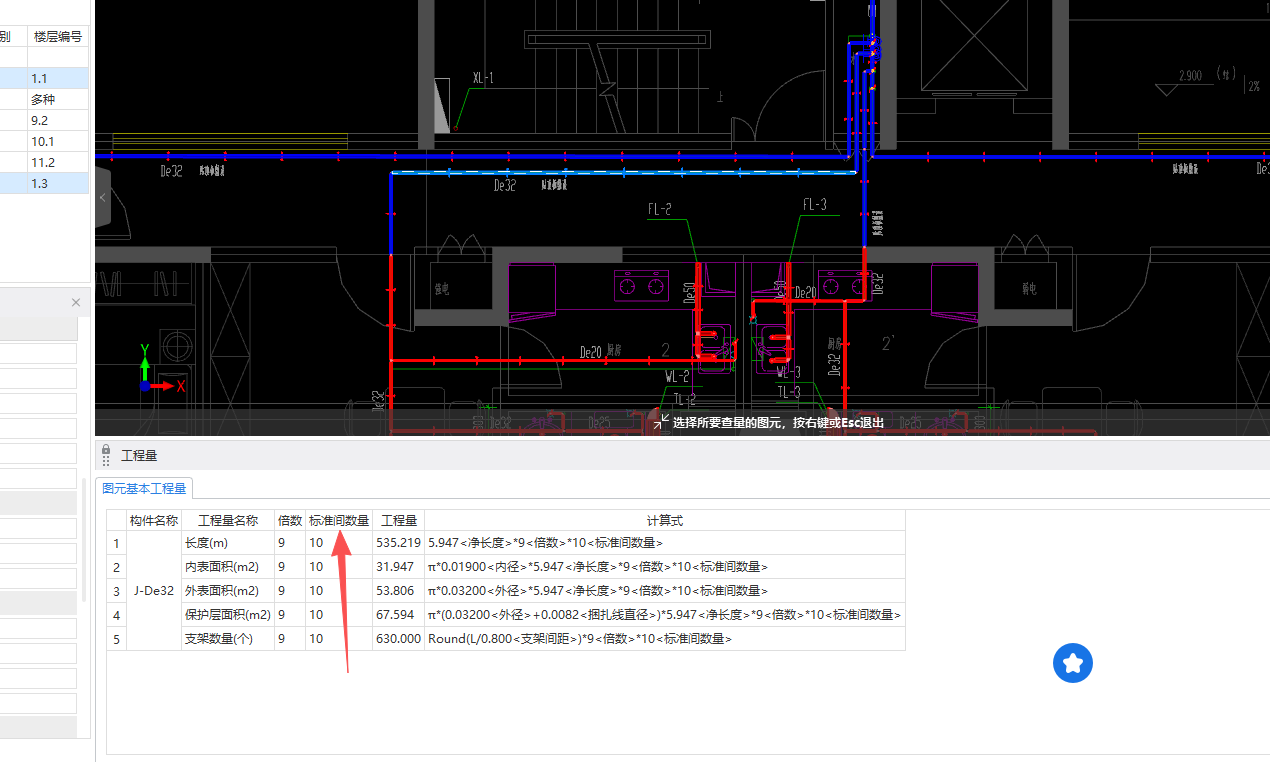Click the lock icon beside 工程量 title

pos(106,455)
